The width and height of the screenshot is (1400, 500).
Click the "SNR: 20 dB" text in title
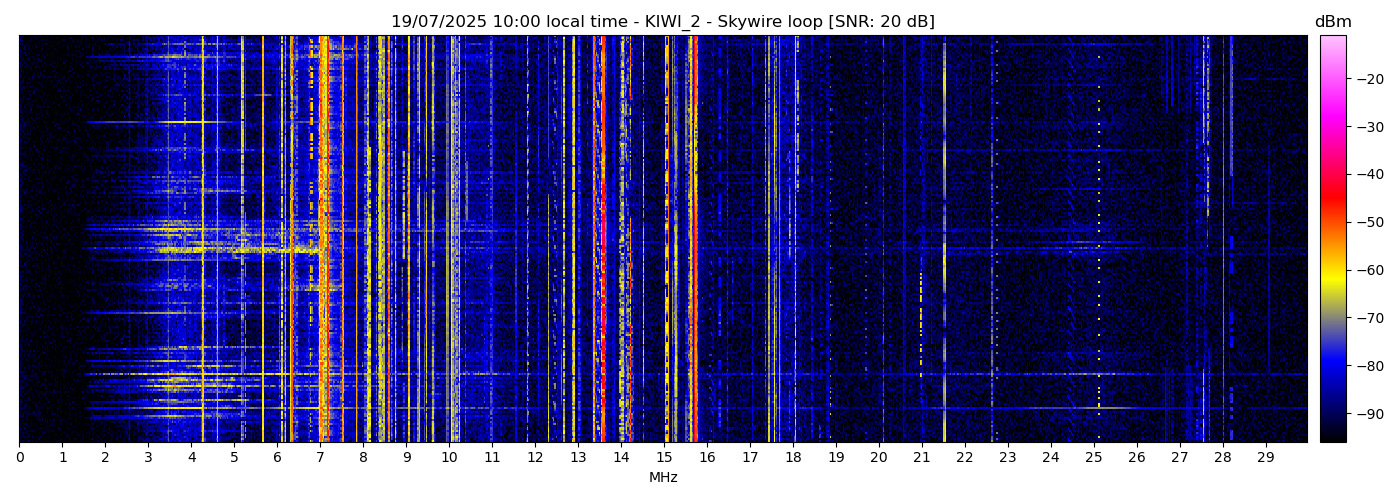881,22
